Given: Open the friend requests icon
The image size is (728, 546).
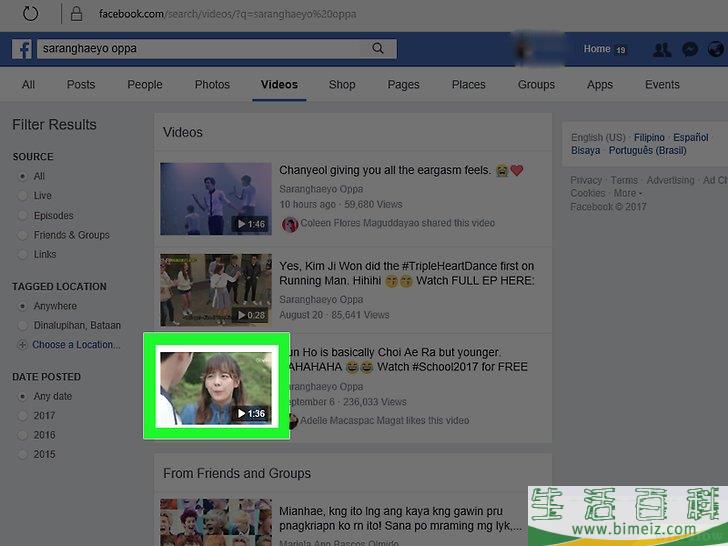Looking at the screenshot, I should point(662,49).
